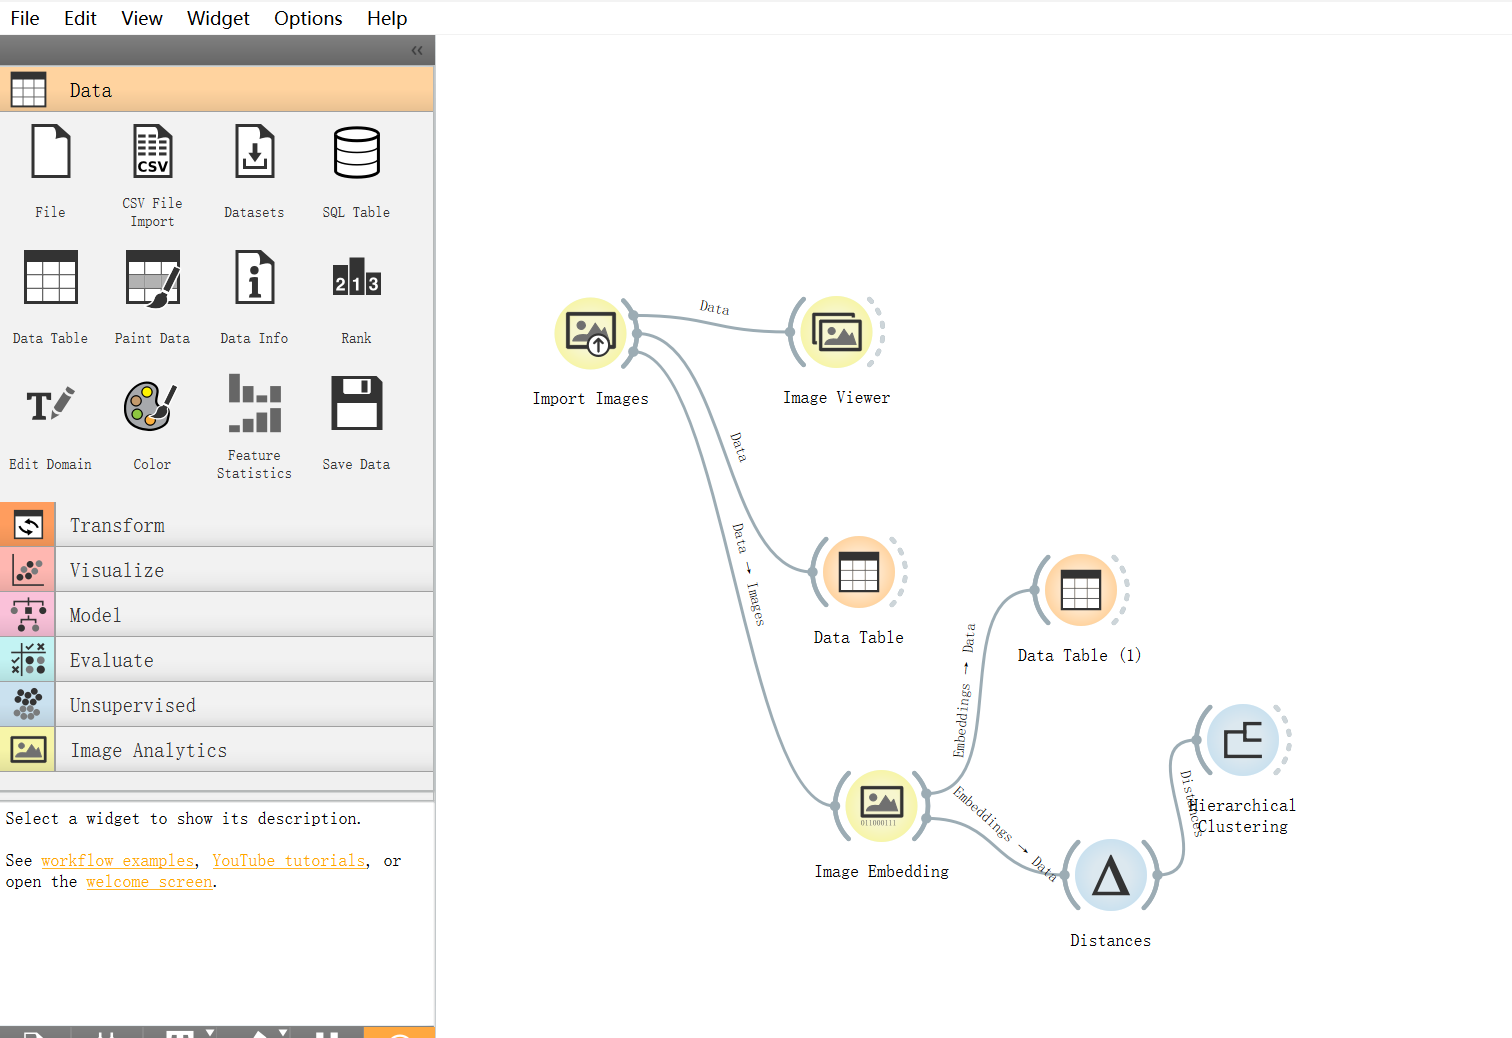Add the SQL Table widget

(356, 153)
